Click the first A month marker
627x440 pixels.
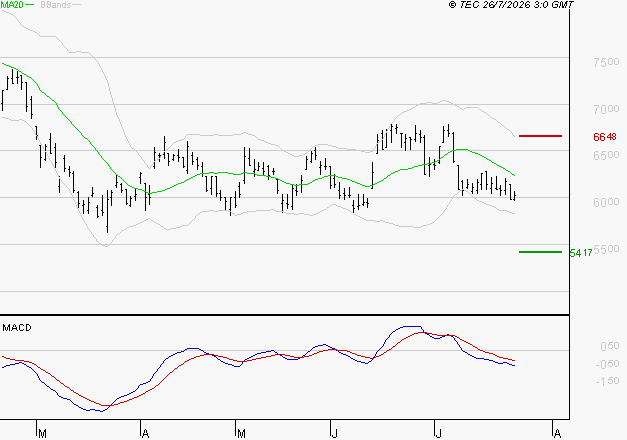coord(146,433)
